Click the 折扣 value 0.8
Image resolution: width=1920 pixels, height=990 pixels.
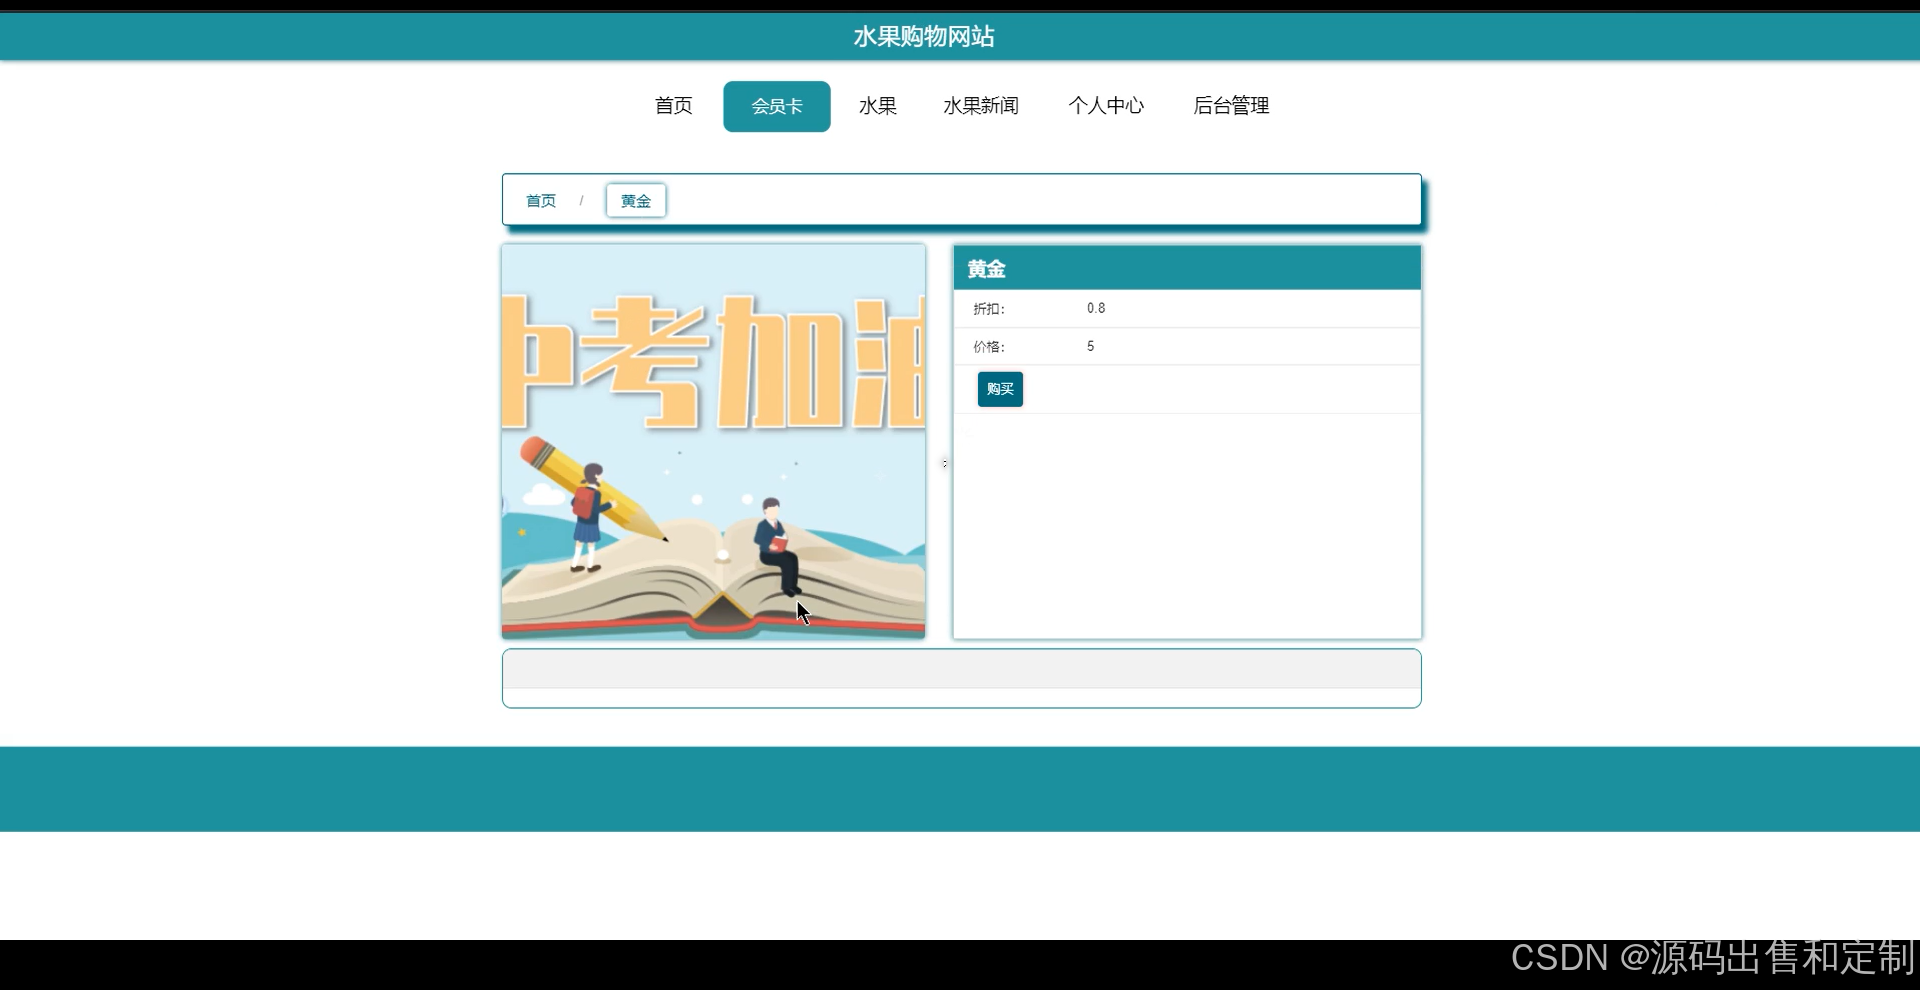(x=1096, y=308)
